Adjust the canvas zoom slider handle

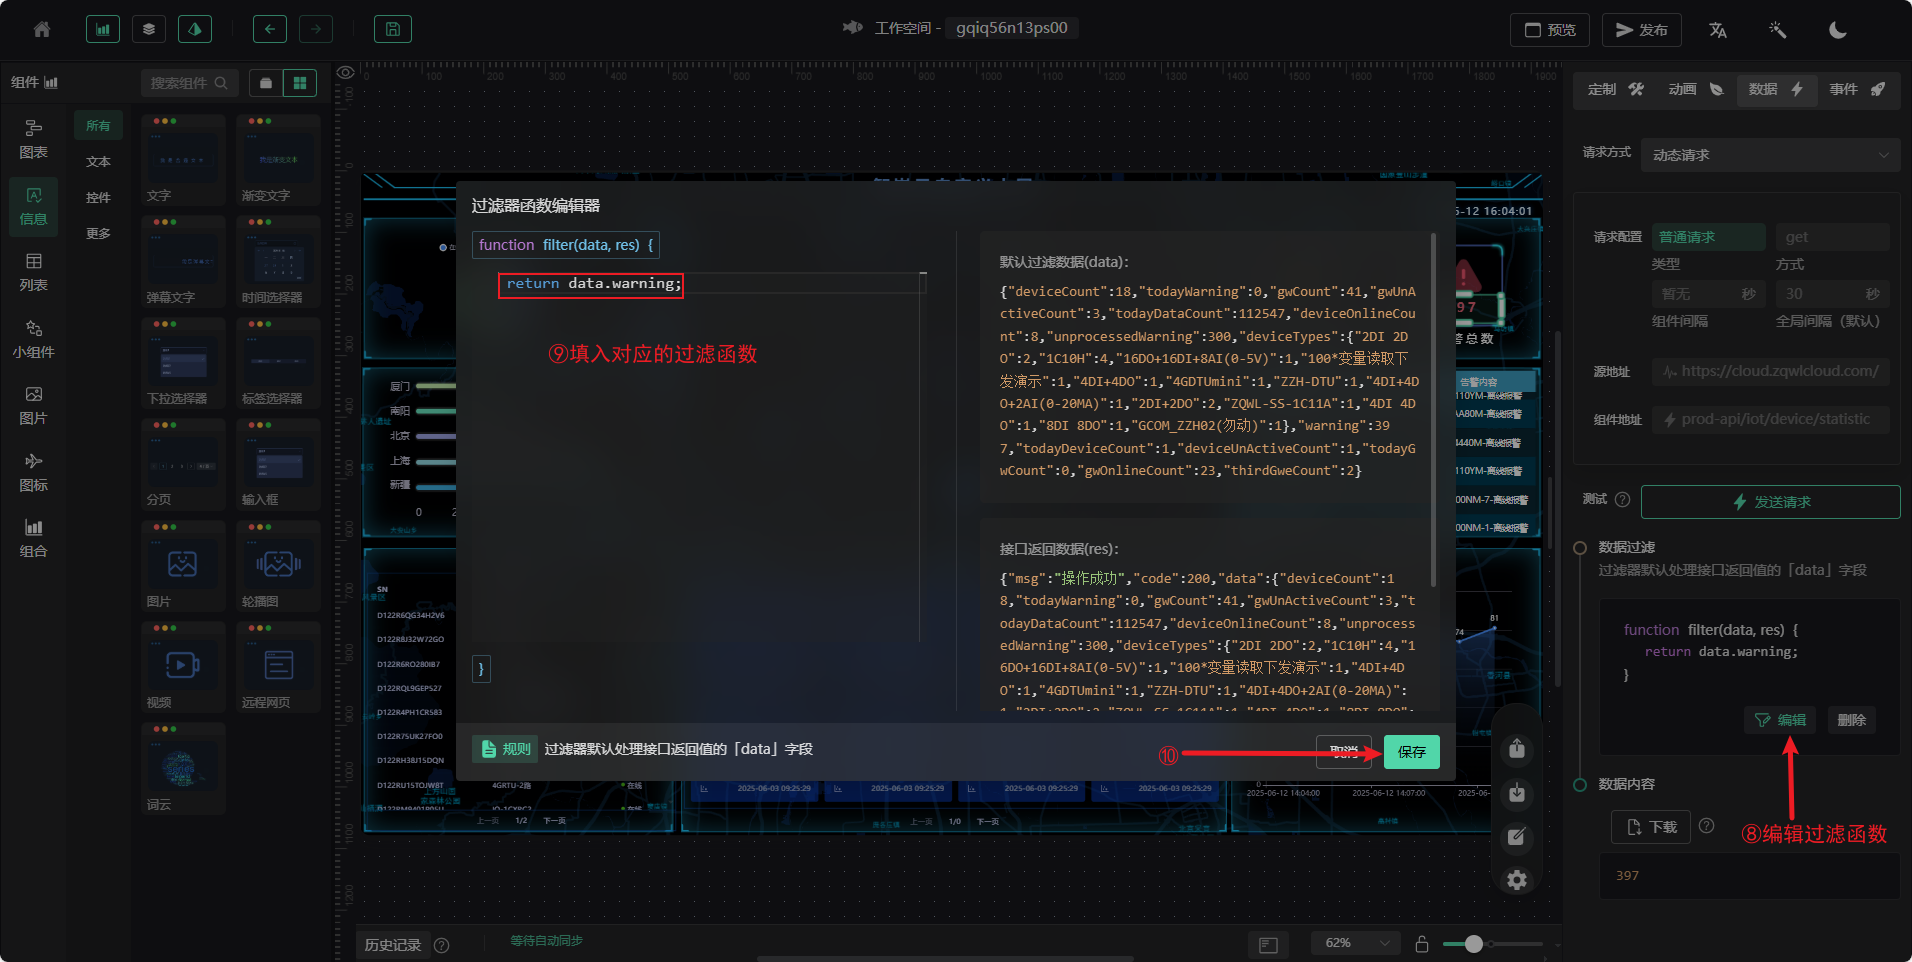point(1473,944)
